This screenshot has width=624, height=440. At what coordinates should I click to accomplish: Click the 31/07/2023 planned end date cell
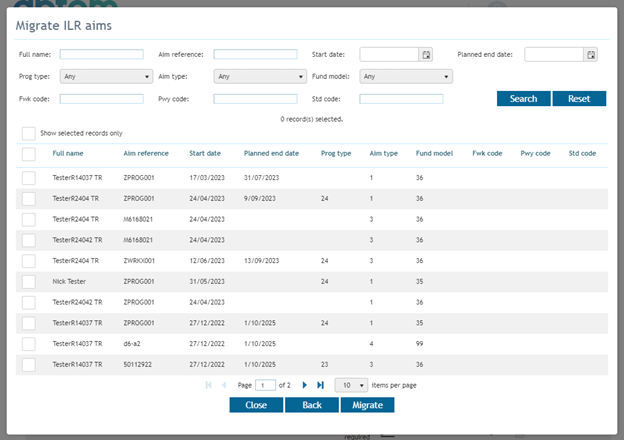(x=261, y=178)
